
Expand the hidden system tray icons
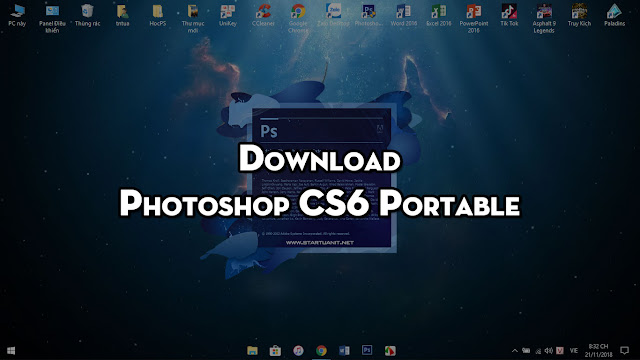pos(515,351)
